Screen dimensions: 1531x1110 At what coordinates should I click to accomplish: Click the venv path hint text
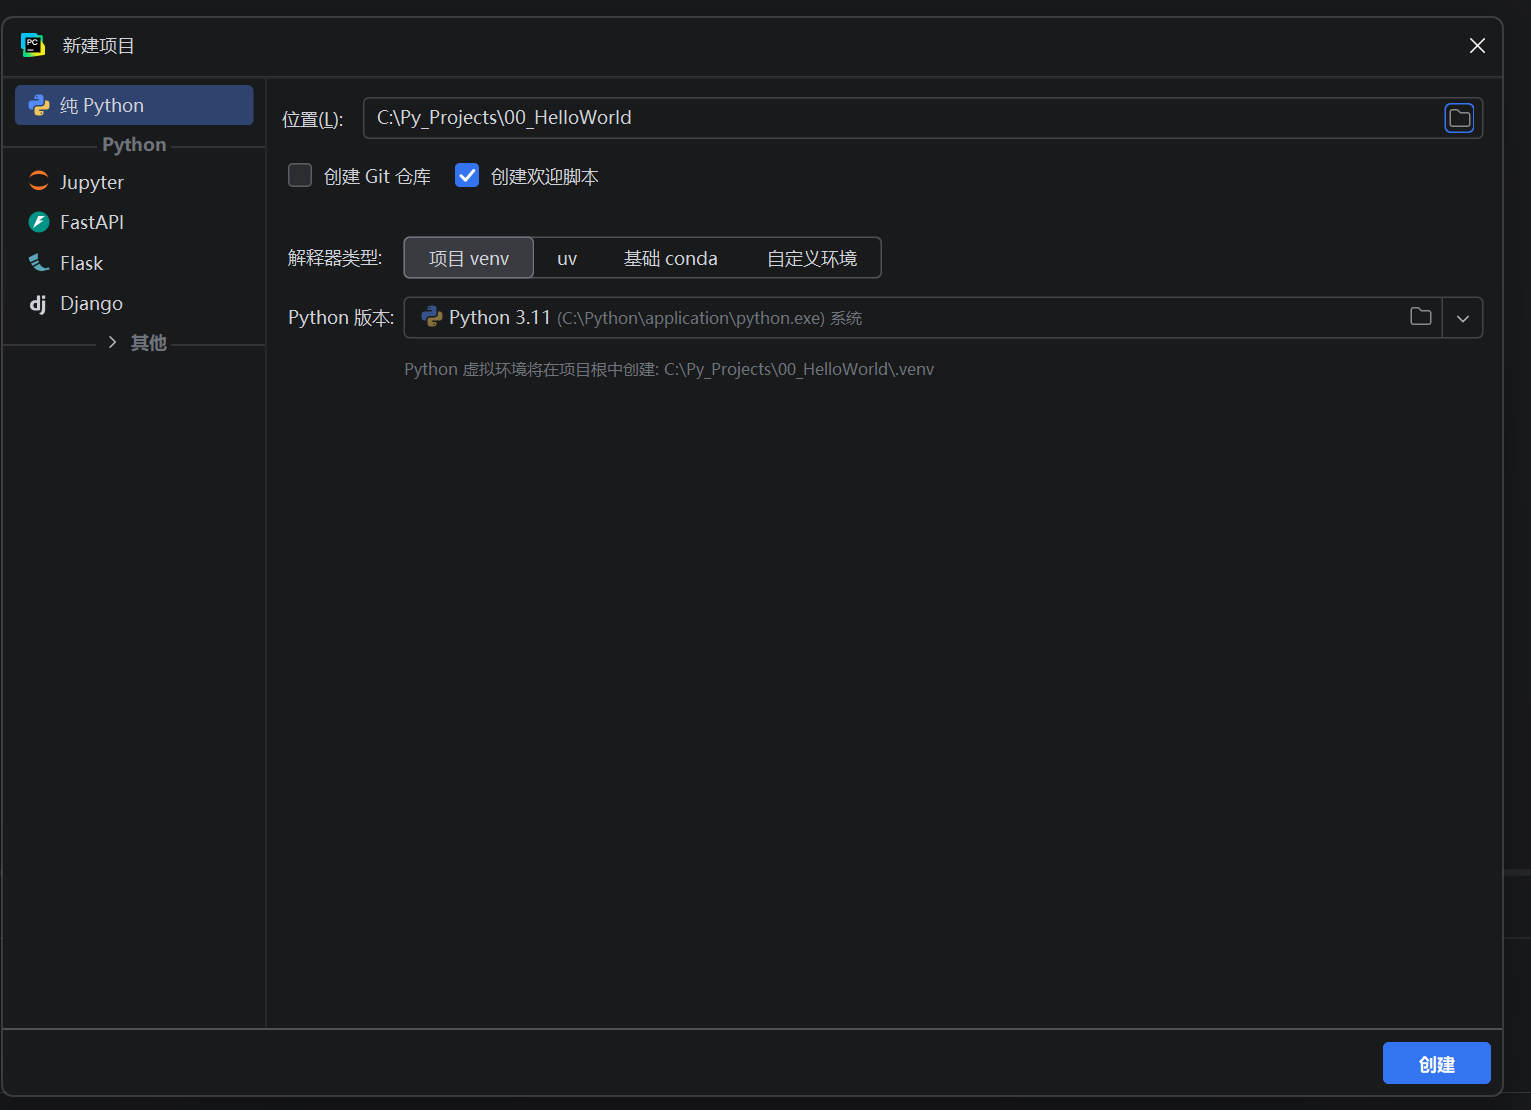click(x=669, y=369)
